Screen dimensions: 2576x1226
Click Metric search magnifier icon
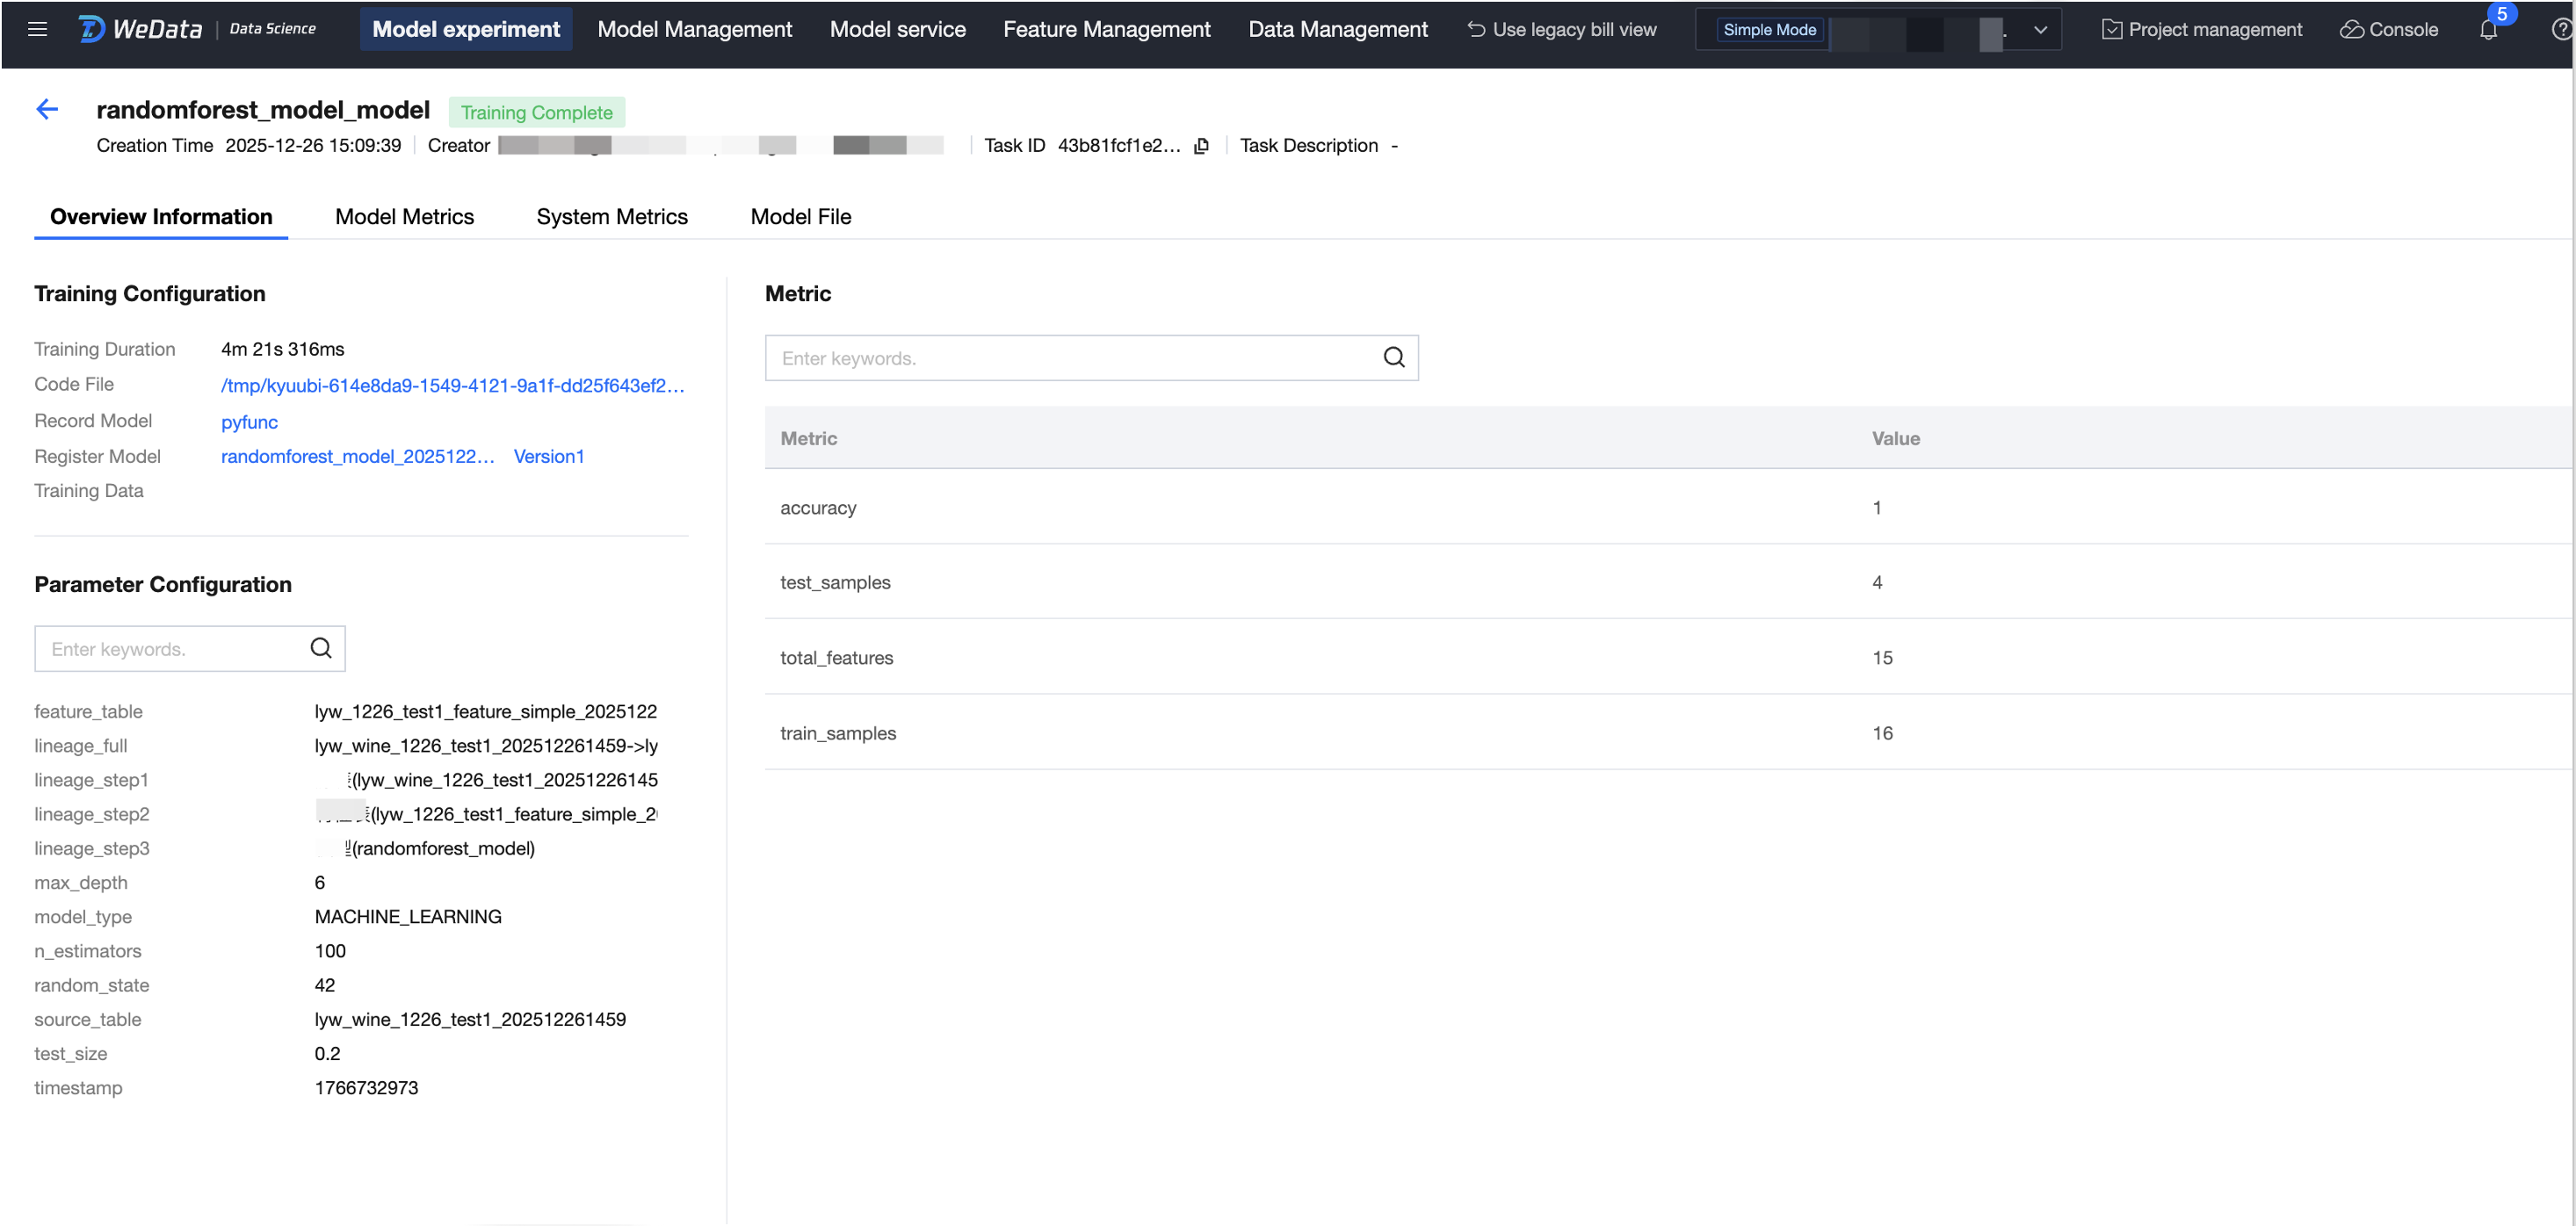pyautogui.click(x=1393, y=358)
